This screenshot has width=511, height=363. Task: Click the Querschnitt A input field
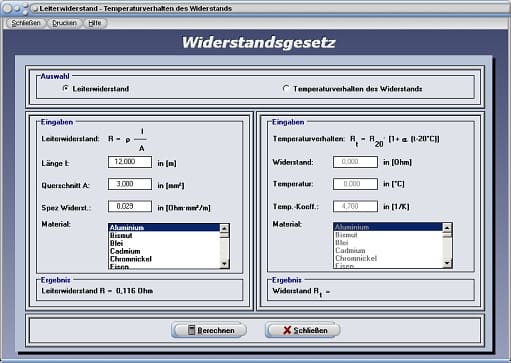[130, 184]
